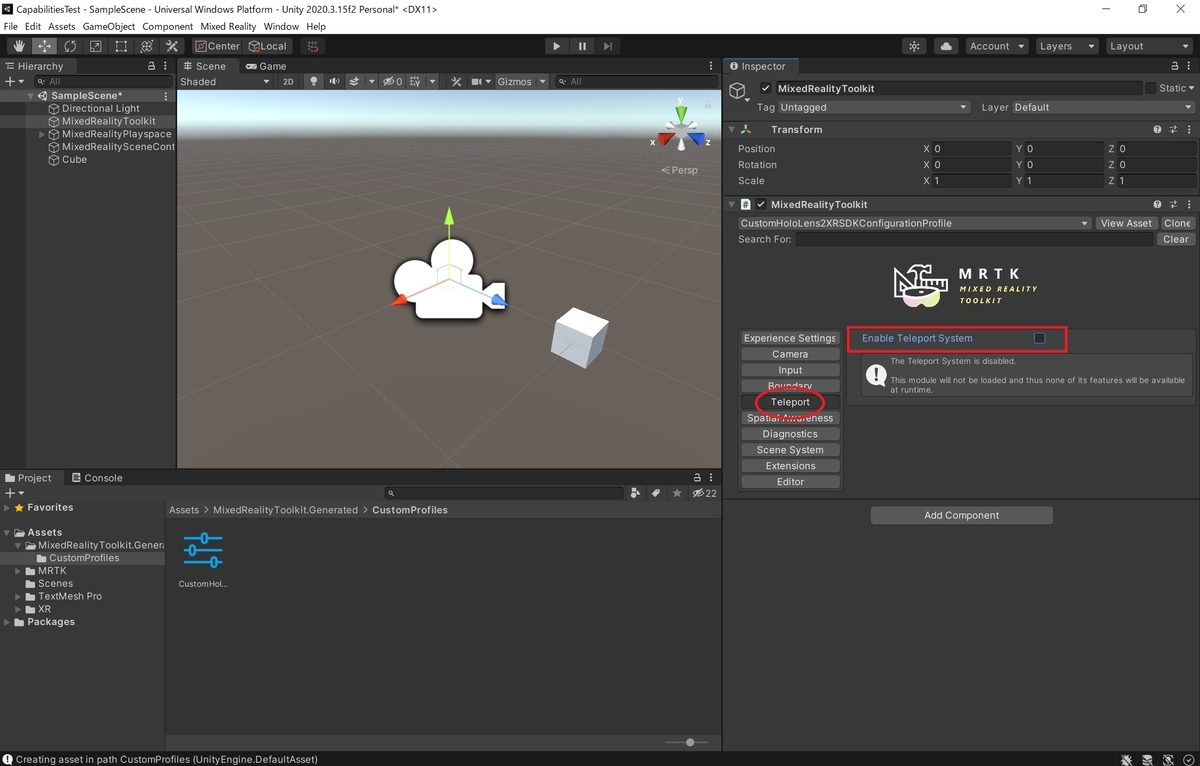Expand the MRTK folder in Project
The width and height of the screenshot is (1200, 766).
[x=18, y=571]
